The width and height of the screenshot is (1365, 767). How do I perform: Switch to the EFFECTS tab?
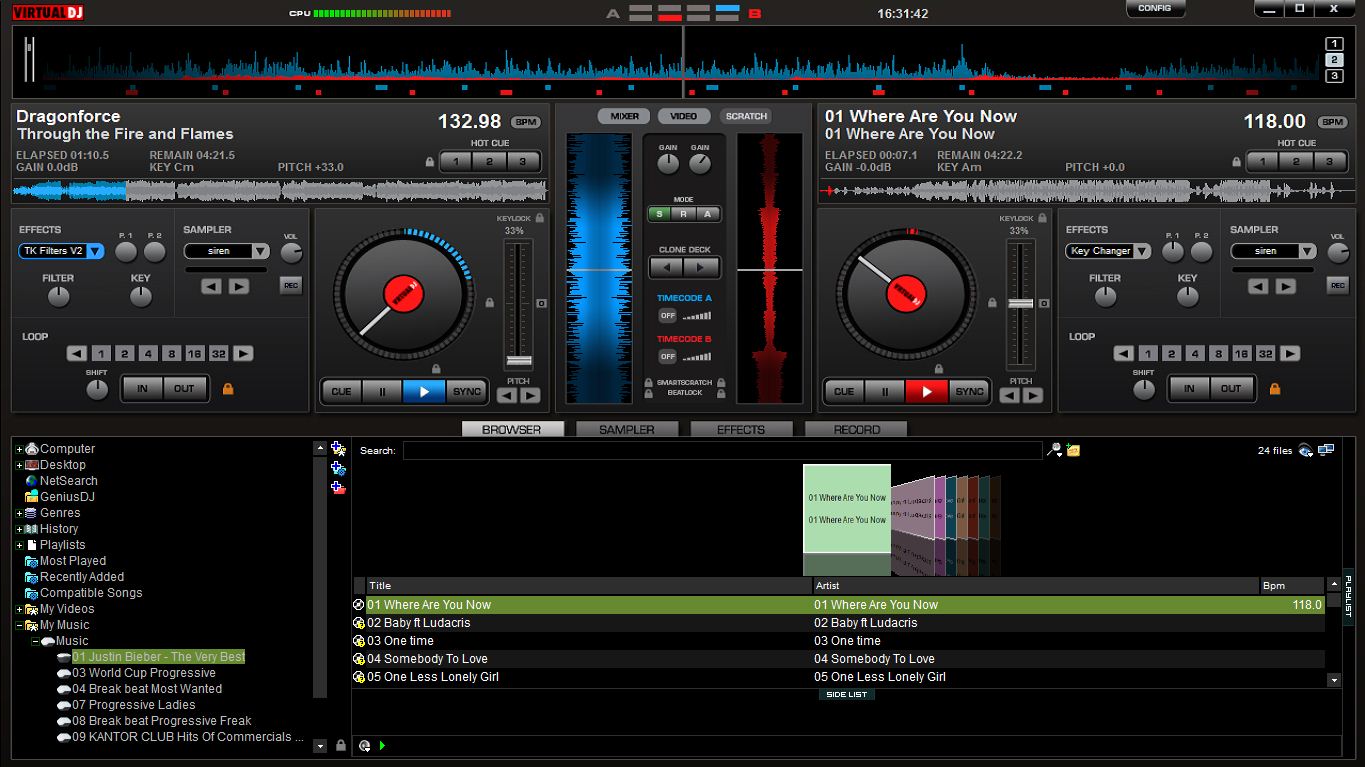741,429
